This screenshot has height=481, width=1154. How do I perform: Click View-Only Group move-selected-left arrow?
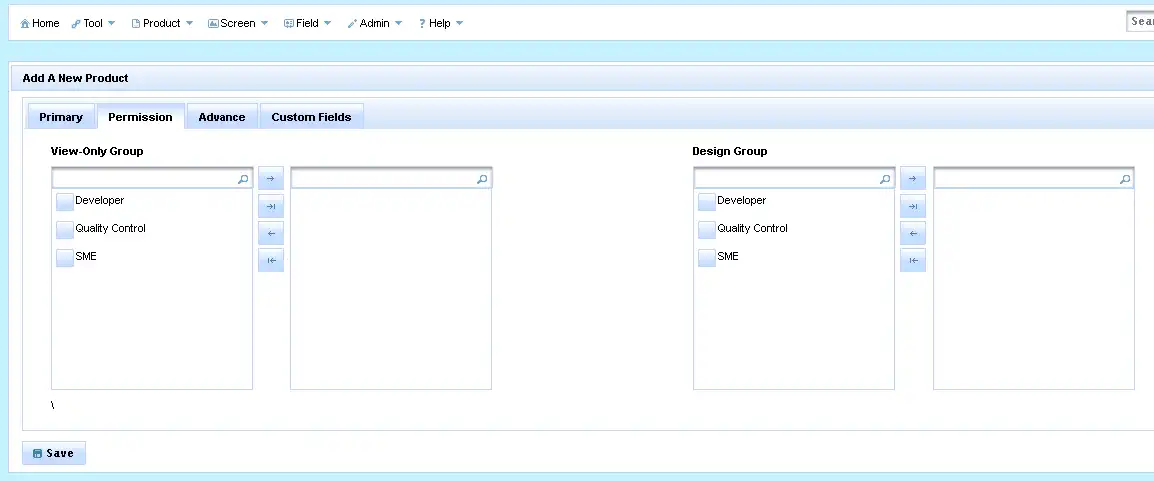pos(271,233)
